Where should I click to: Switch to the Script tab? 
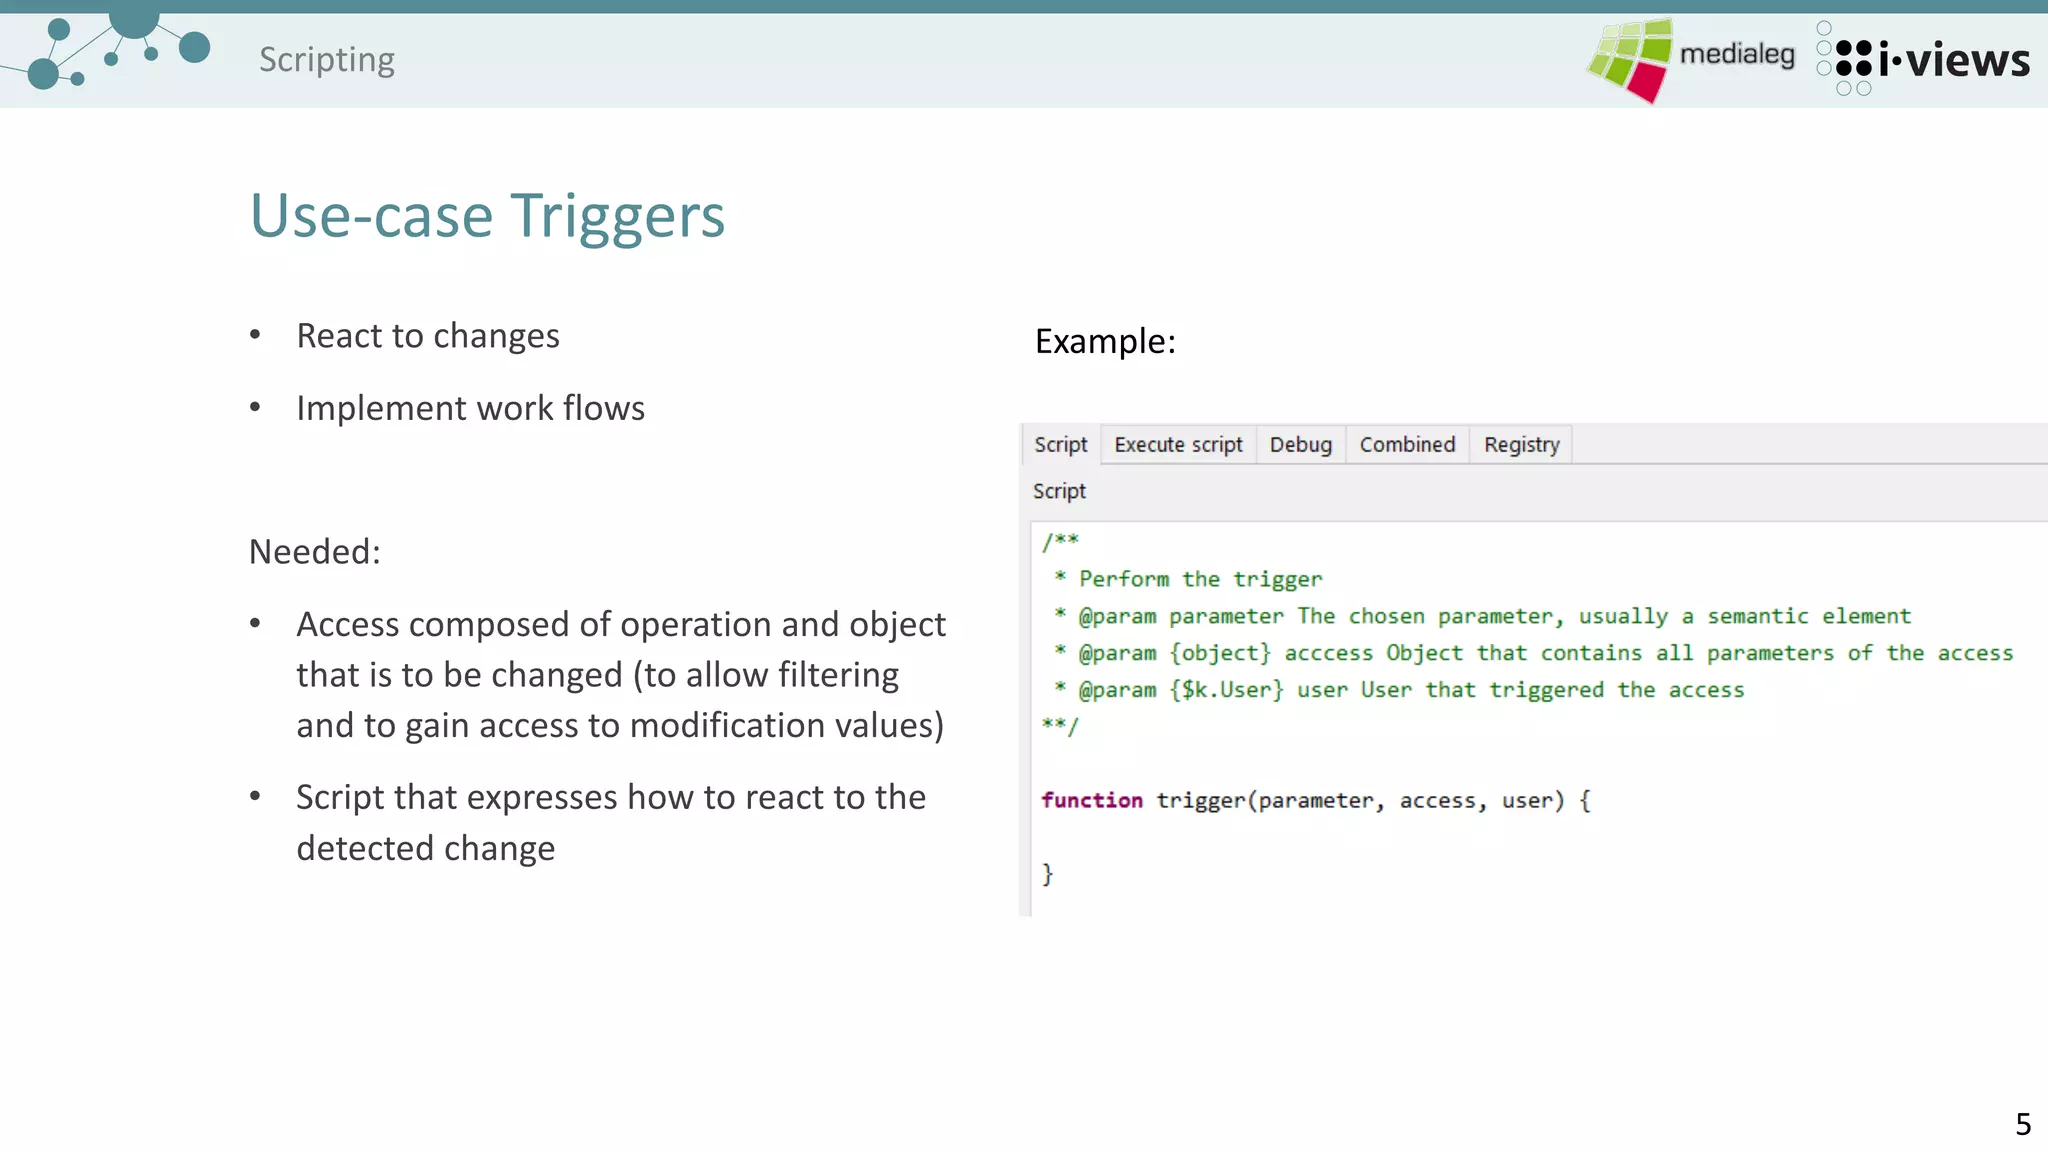tap(1060, 444)
